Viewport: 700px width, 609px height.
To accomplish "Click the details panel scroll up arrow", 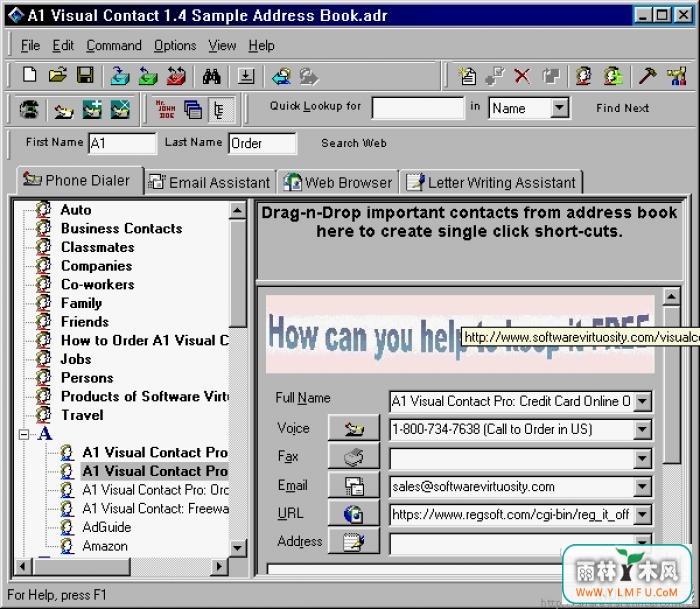I will coord(671,297).
